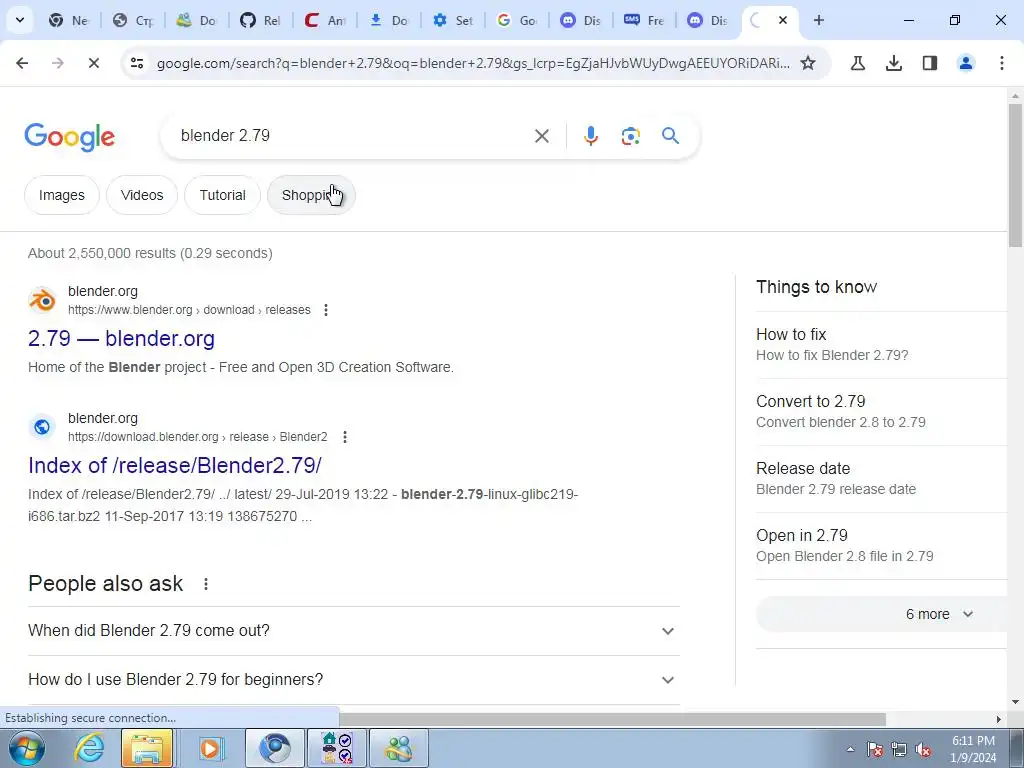Viewport: 1024px width, 768px height.
Task: Submit search with magnifier icon
Action: coord(671,136)
